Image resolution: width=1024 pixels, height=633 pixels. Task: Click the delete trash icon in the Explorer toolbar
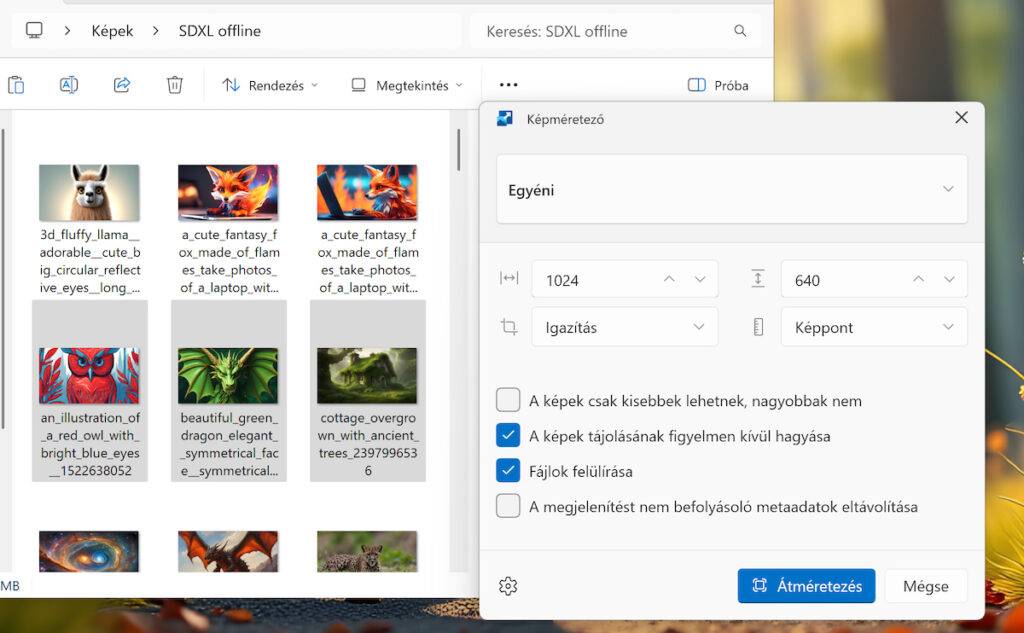pos(174,85)
